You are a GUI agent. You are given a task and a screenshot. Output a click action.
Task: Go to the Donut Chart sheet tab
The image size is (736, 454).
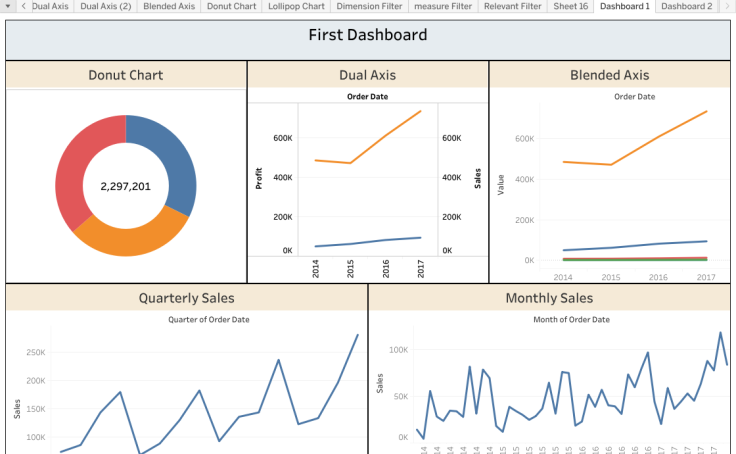pyautogui.click(x=231, y=6)
